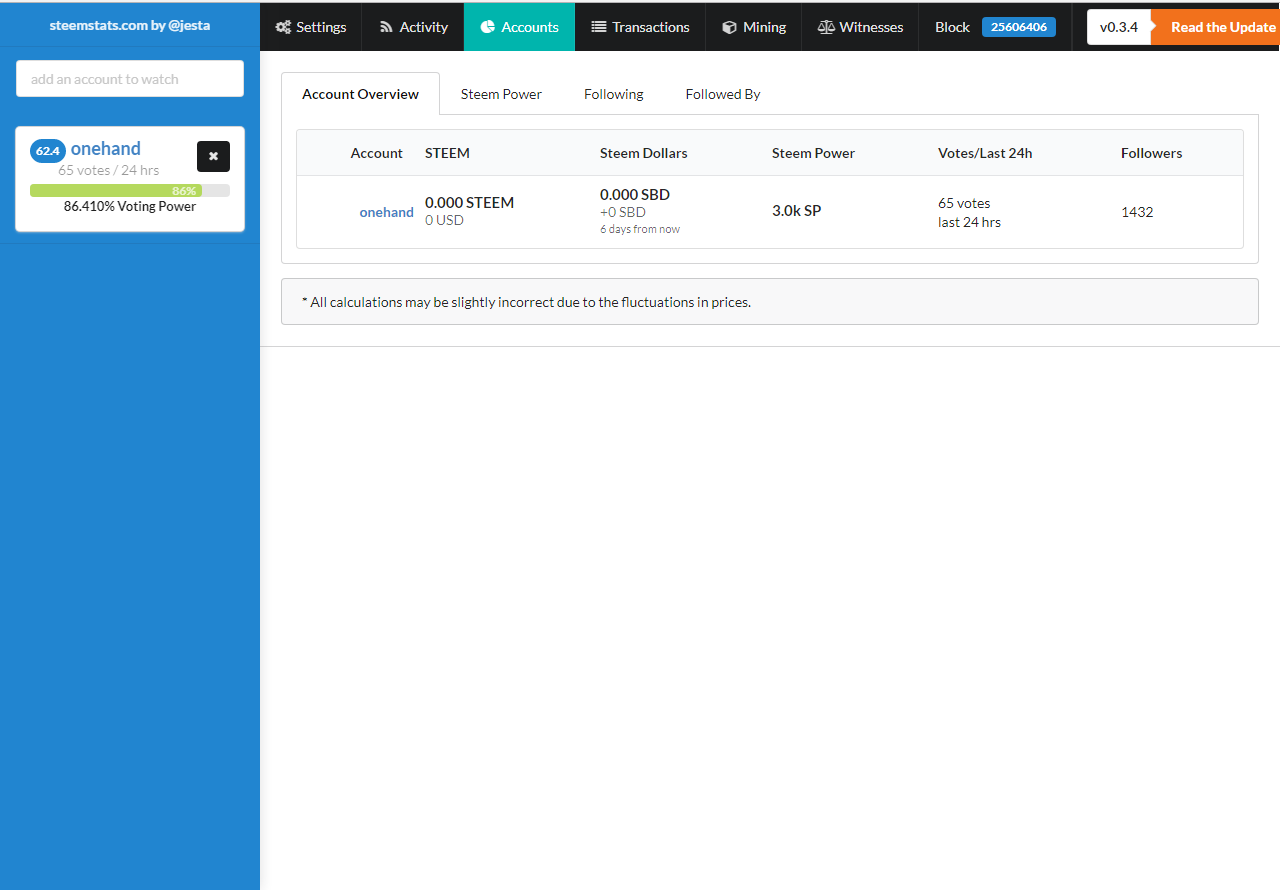Switch to the Steem Power tab
Screen dimensions: 1280x890
[501, 94]
